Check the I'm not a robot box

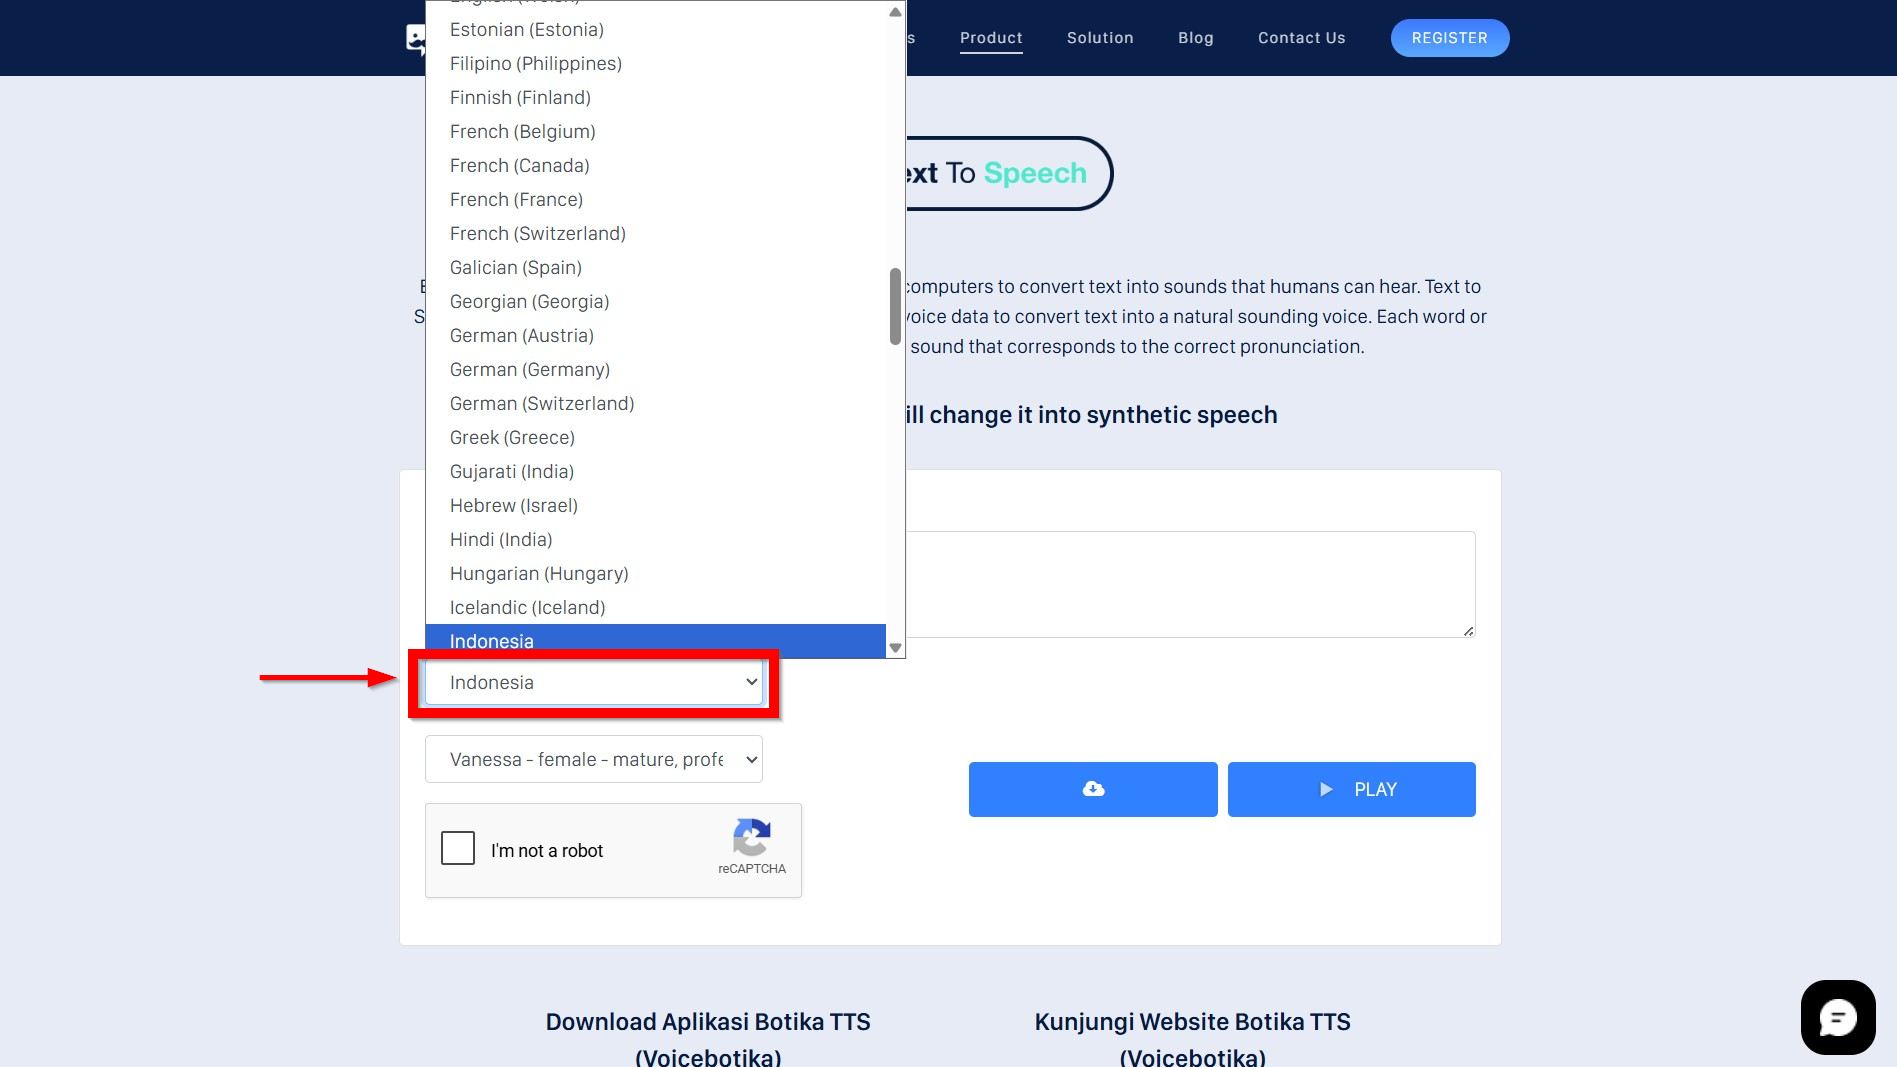tap(458, 848)
